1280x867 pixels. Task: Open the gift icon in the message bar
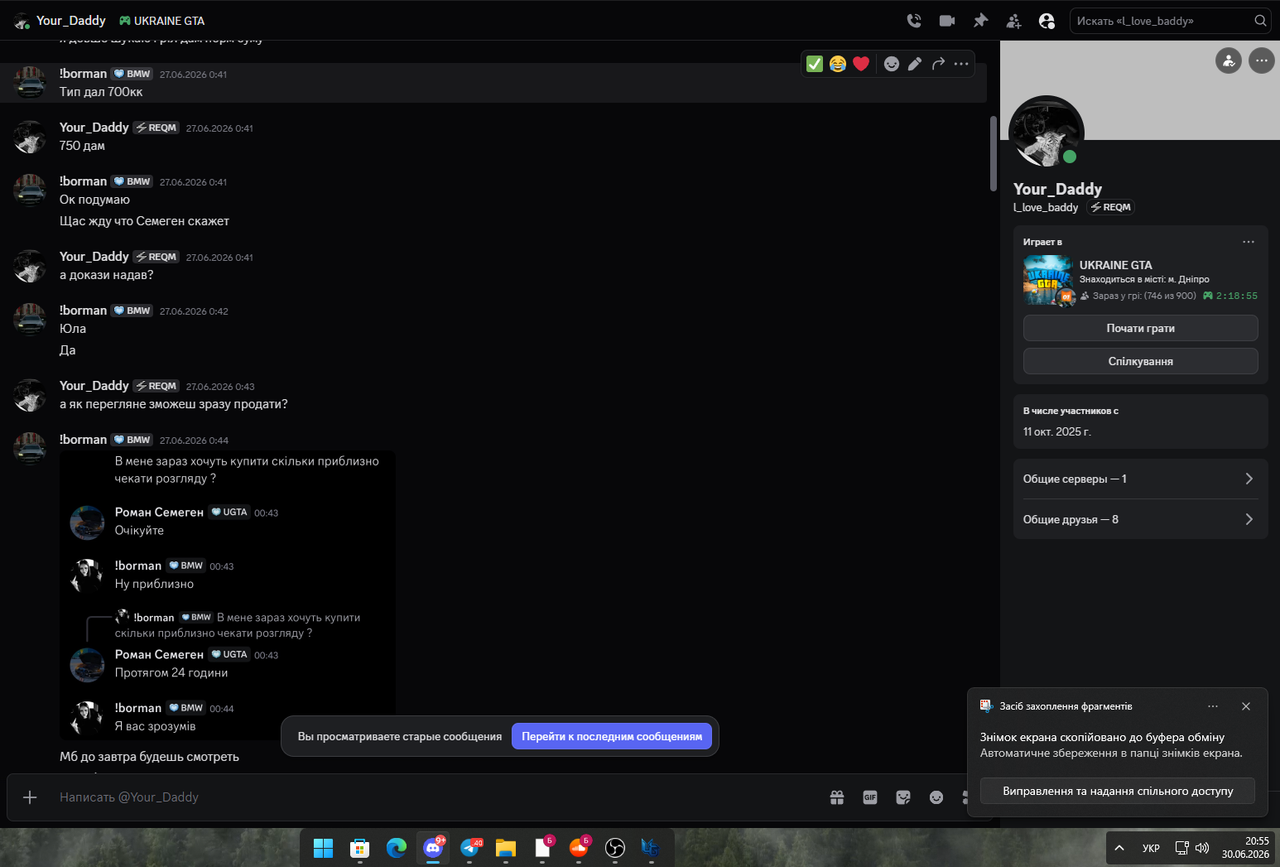tap(837, 797)
